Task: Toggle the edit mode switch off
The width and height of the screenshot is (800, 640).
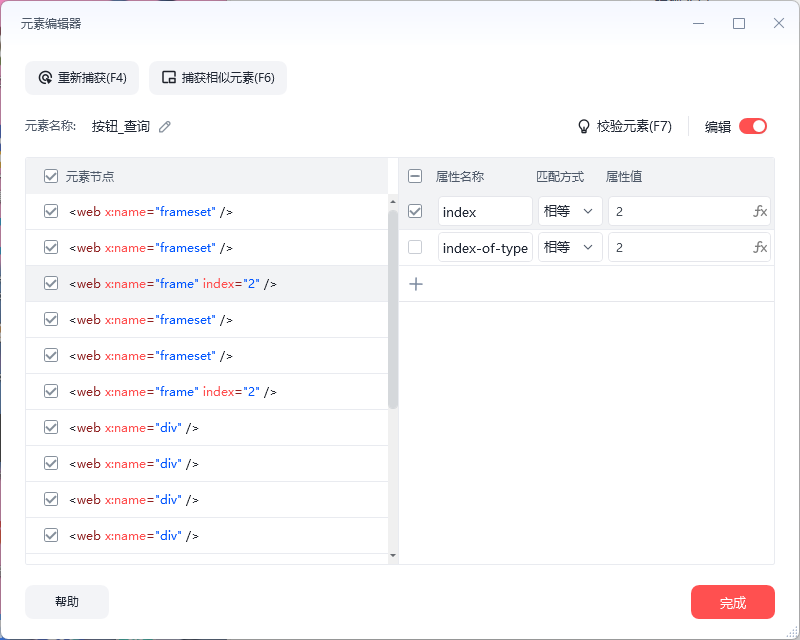Action: click(x=752, y=126)
